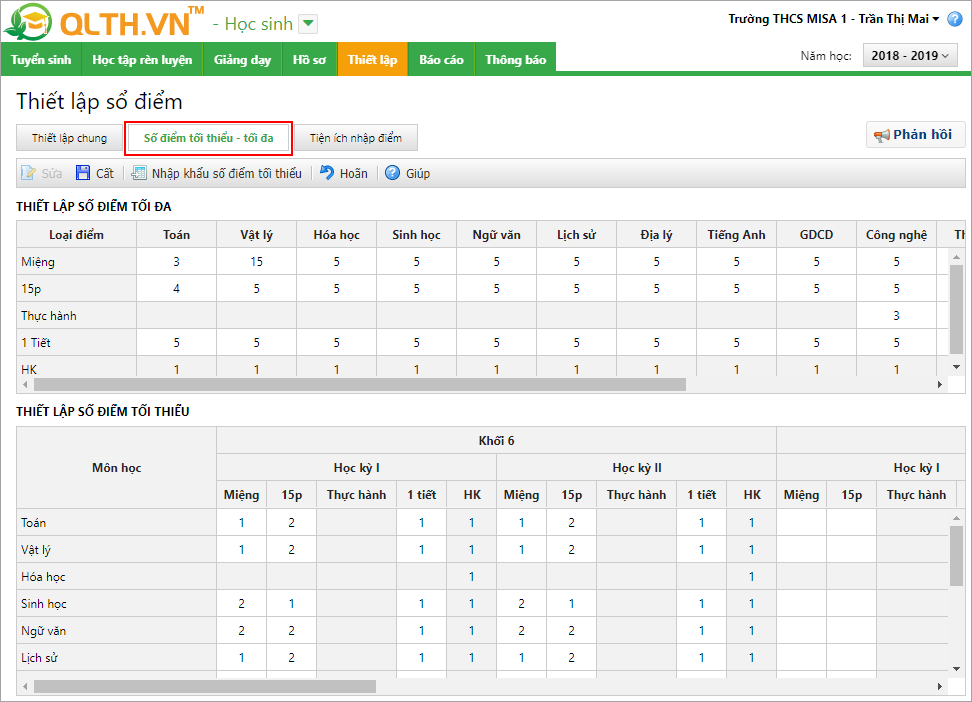Click the import spreadsheet icon for Nhập khẩu
The height and width of the screenshot is (702, 972).
point(139,173)
